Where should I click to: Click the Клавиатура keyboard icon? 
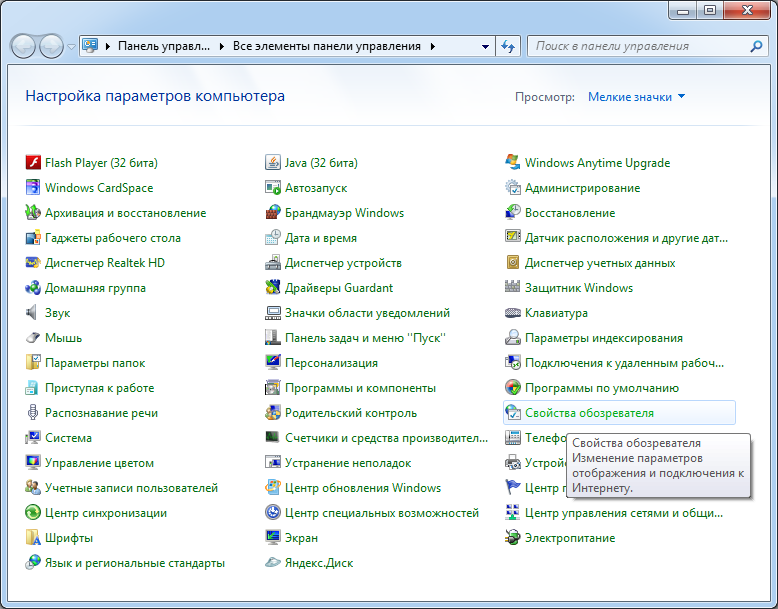coord(513,313)
